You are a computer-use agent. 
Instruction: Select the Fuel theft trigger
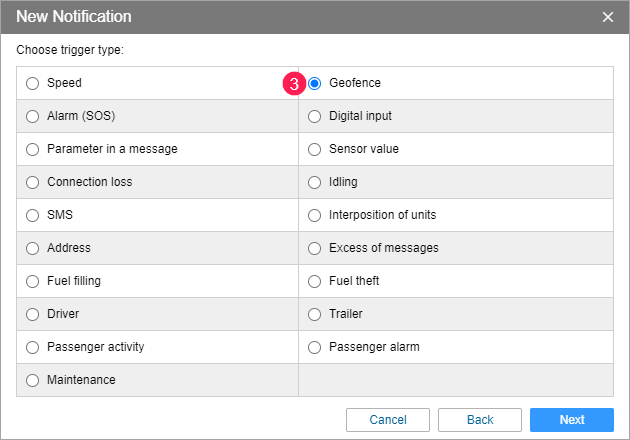pos(315,281)
